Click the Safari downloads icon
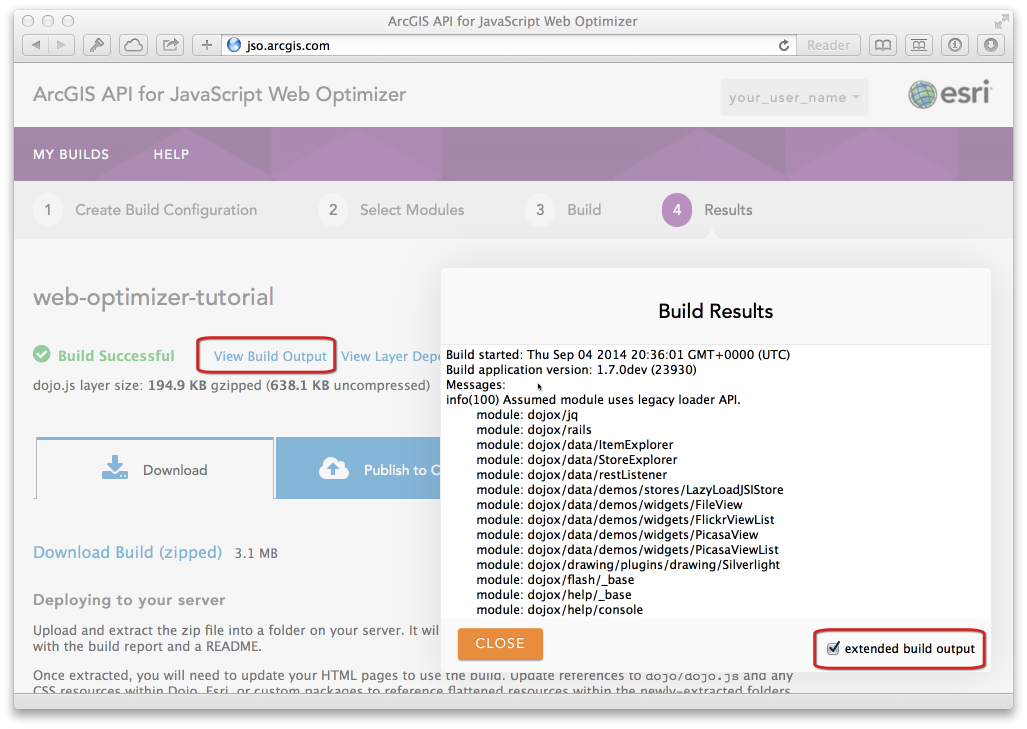This screenshot has height=729, width=1027. click(x=990, y=45)
